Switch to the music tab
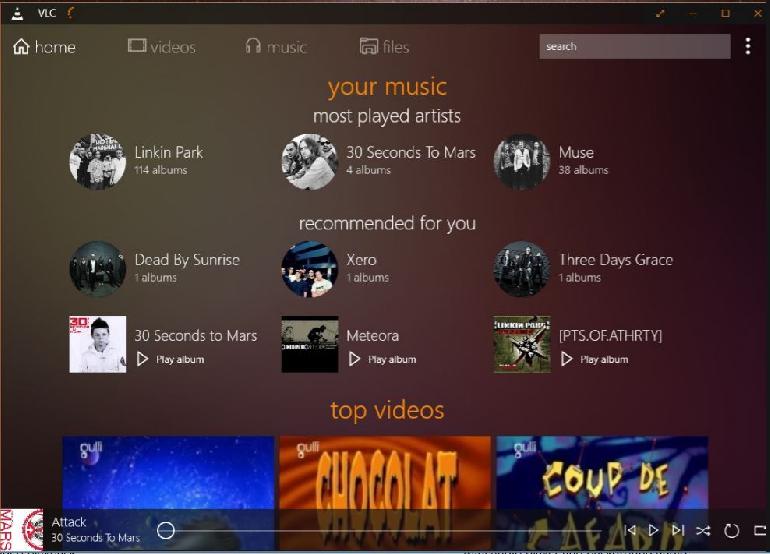The image size is (770, 554). (276, 47)
